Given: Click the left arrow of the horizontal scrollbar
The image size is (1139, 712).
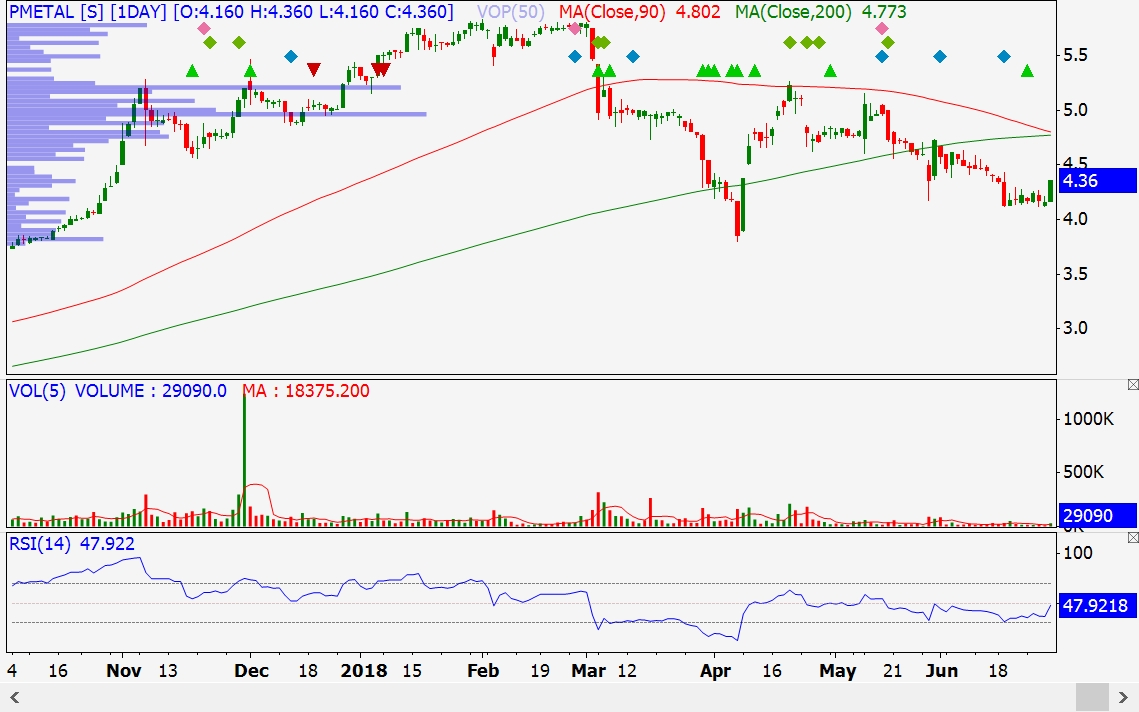Looking at the screenshot, I should tap(13, 696).
